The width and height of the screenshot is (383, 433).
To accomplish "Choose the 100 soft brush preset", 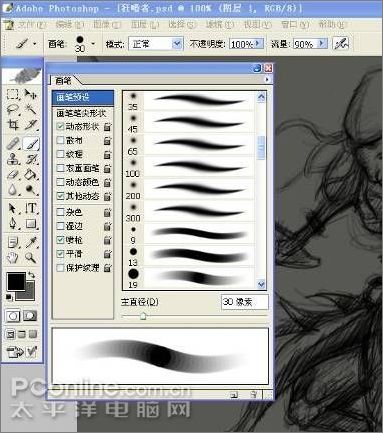I will click(x=189, y=167).
